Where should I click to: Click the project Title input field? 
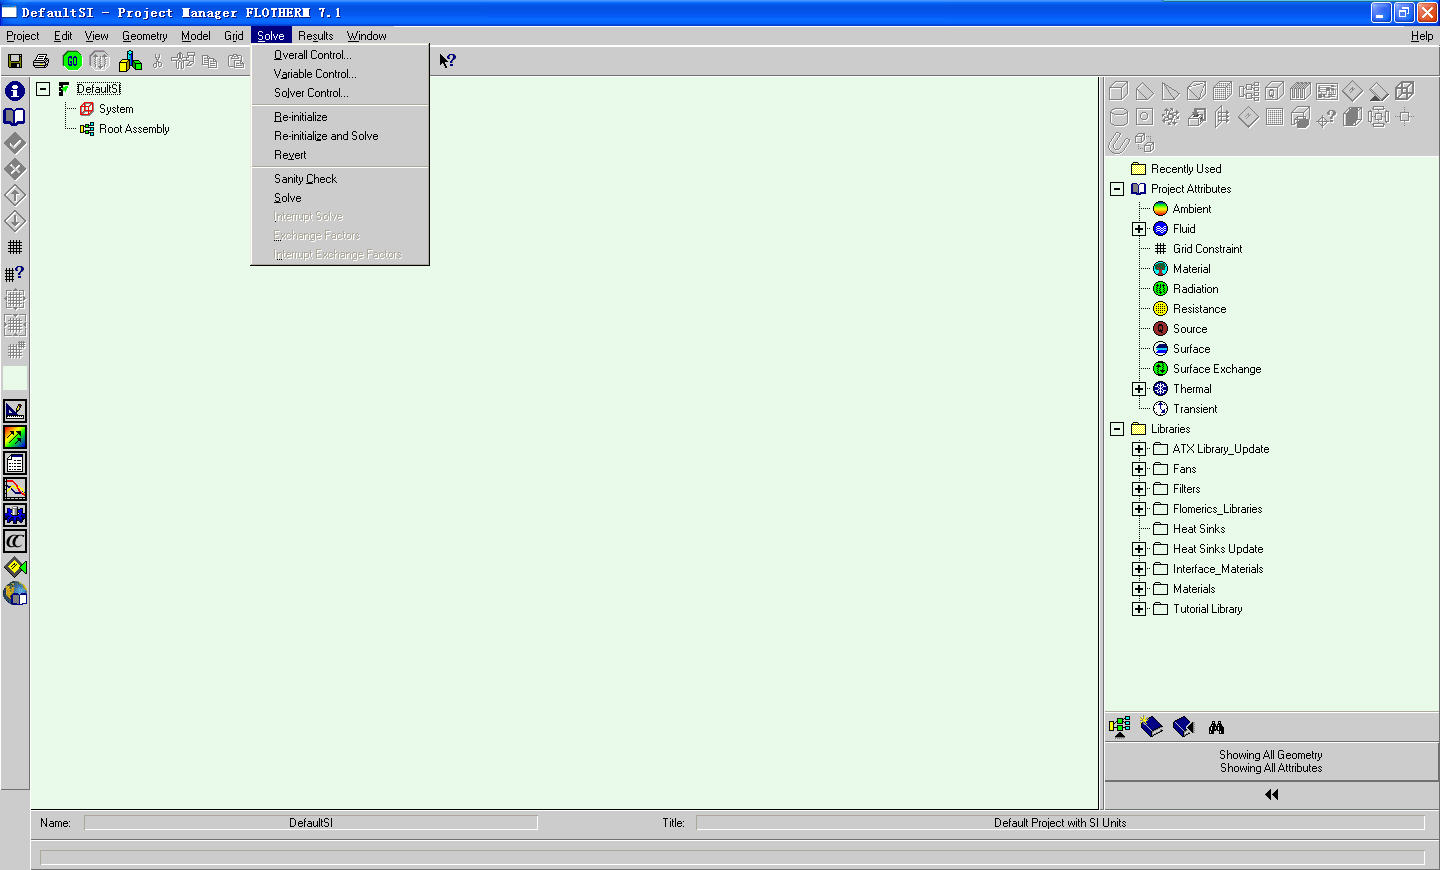tap(1060, 823)
